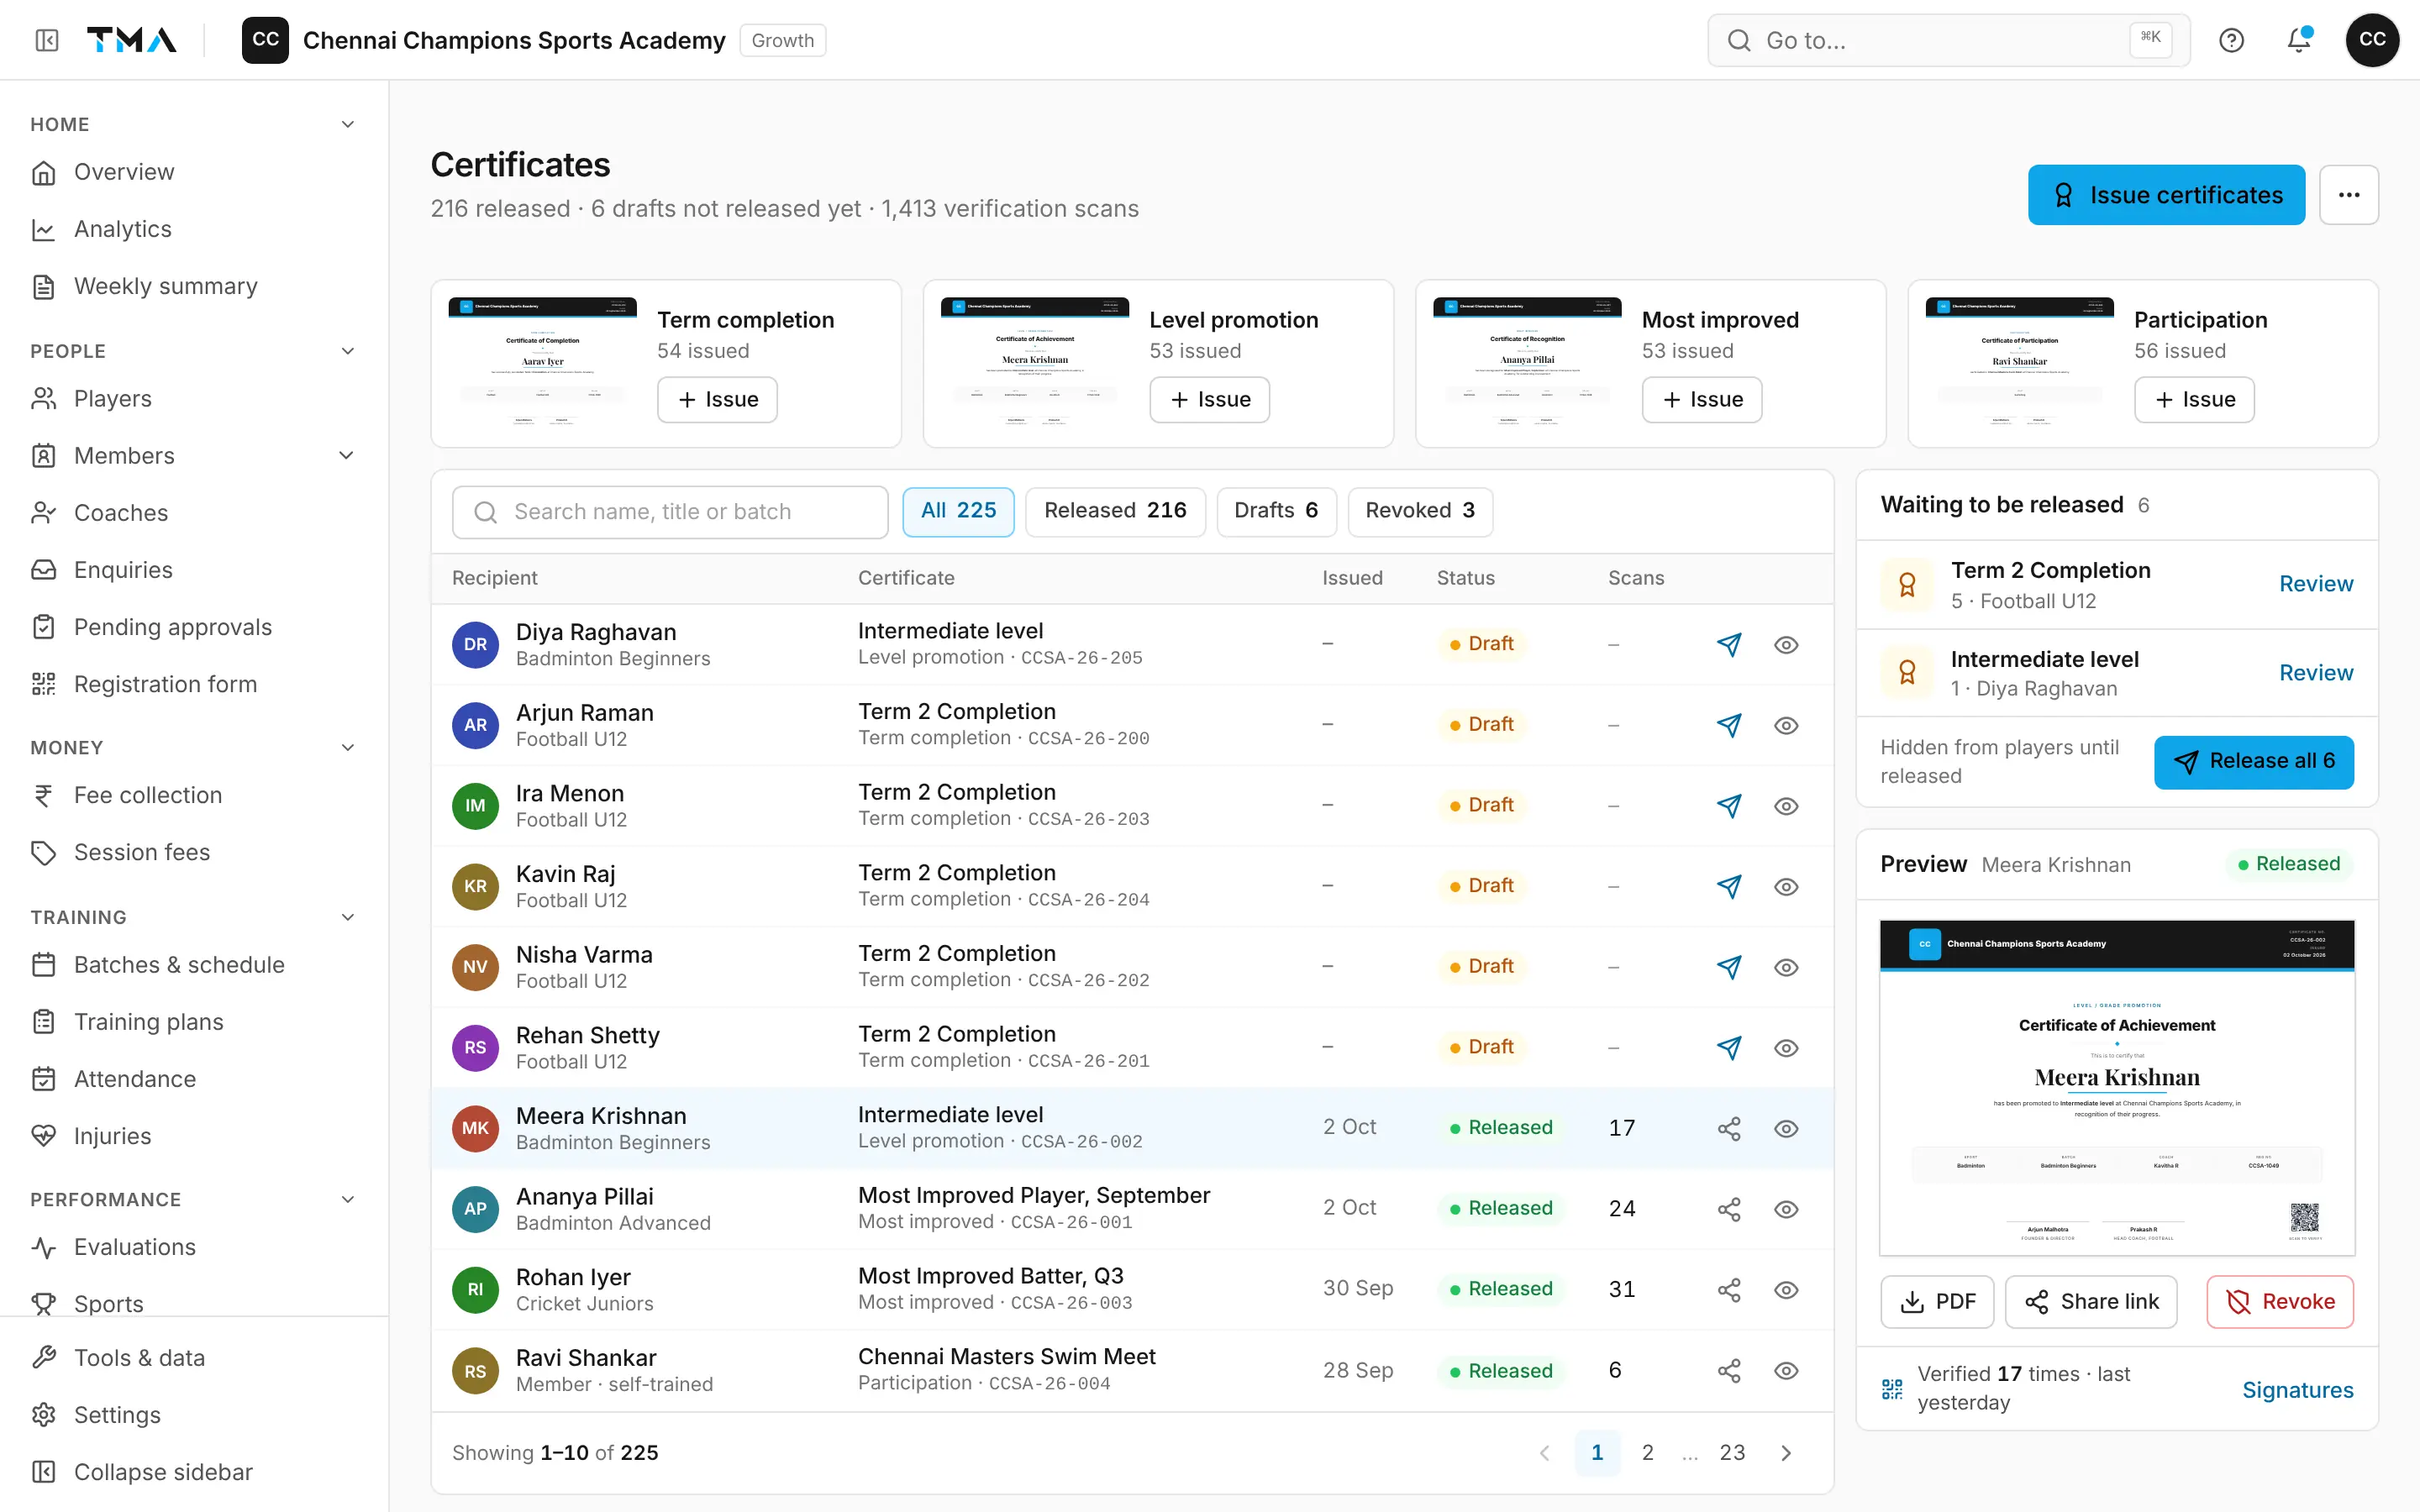The width and height of the screenshot is (2420, 1512).
Task: Focus the search name, title or batch field
Action: pos(670,511)
